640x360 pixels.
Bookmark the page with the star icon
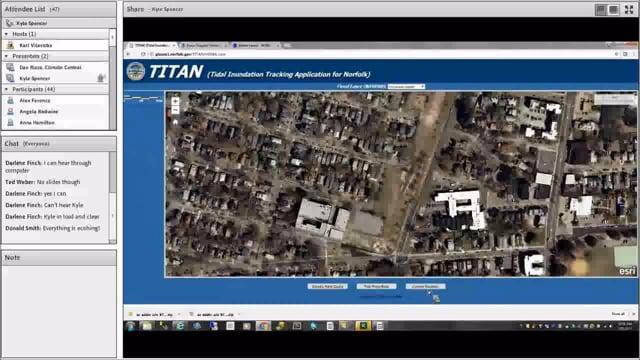(x=616, y=54)
